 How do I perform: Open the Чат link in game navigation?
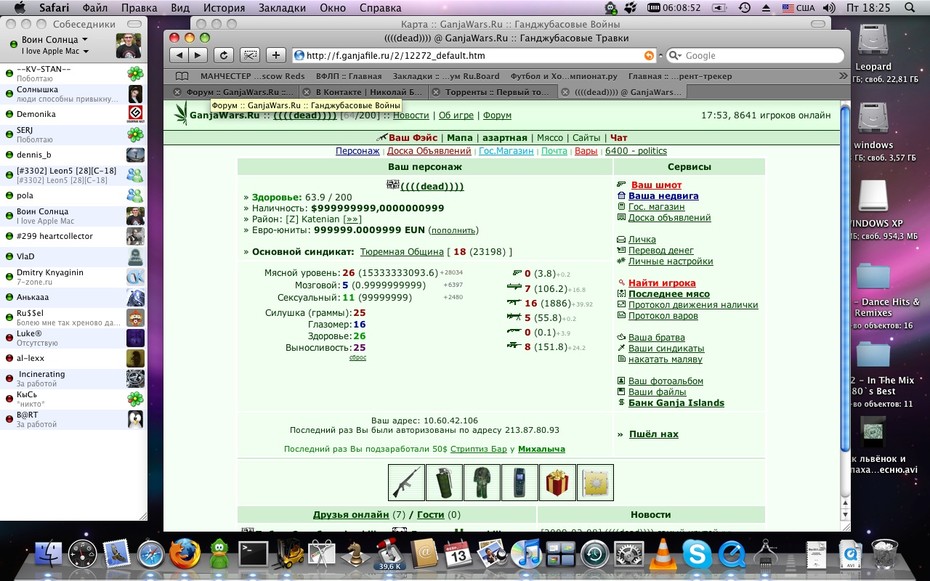pos(619,138)
